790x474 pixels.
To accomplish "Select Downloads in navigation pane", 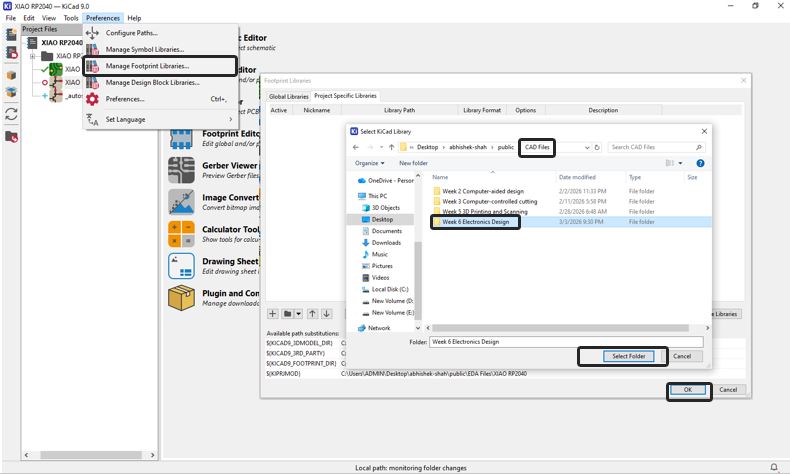I will (x=386, y=243).
